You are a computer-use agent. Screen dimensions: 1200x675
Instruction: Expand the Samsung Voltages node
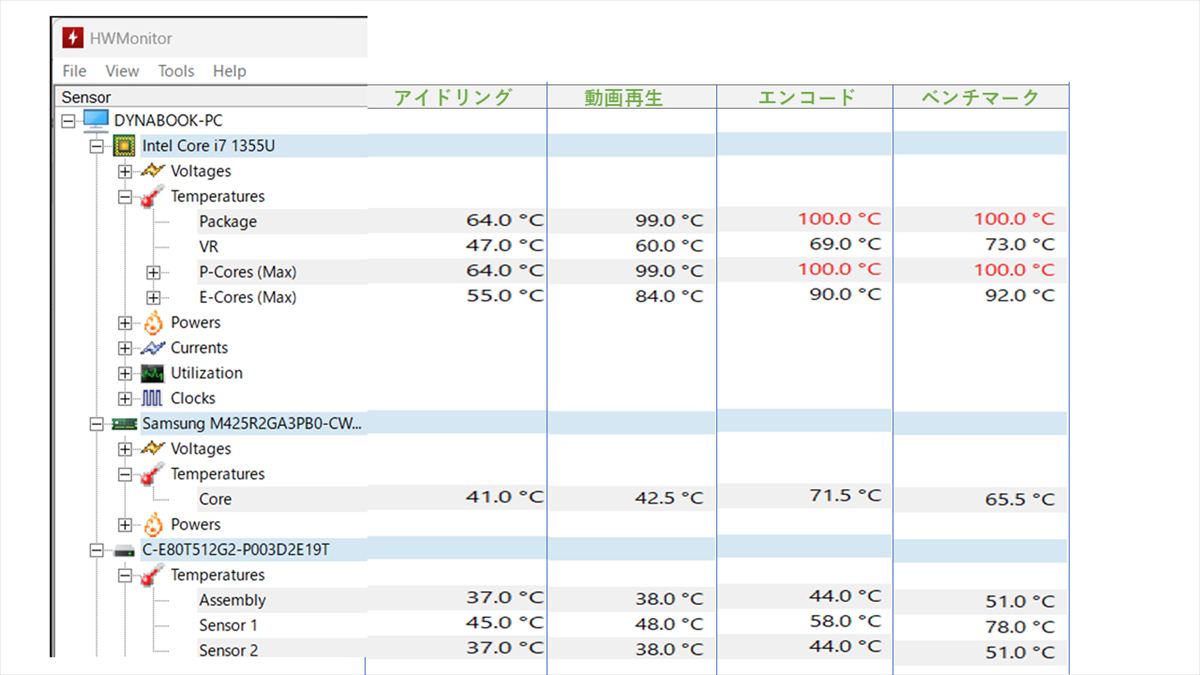point(125,449)
